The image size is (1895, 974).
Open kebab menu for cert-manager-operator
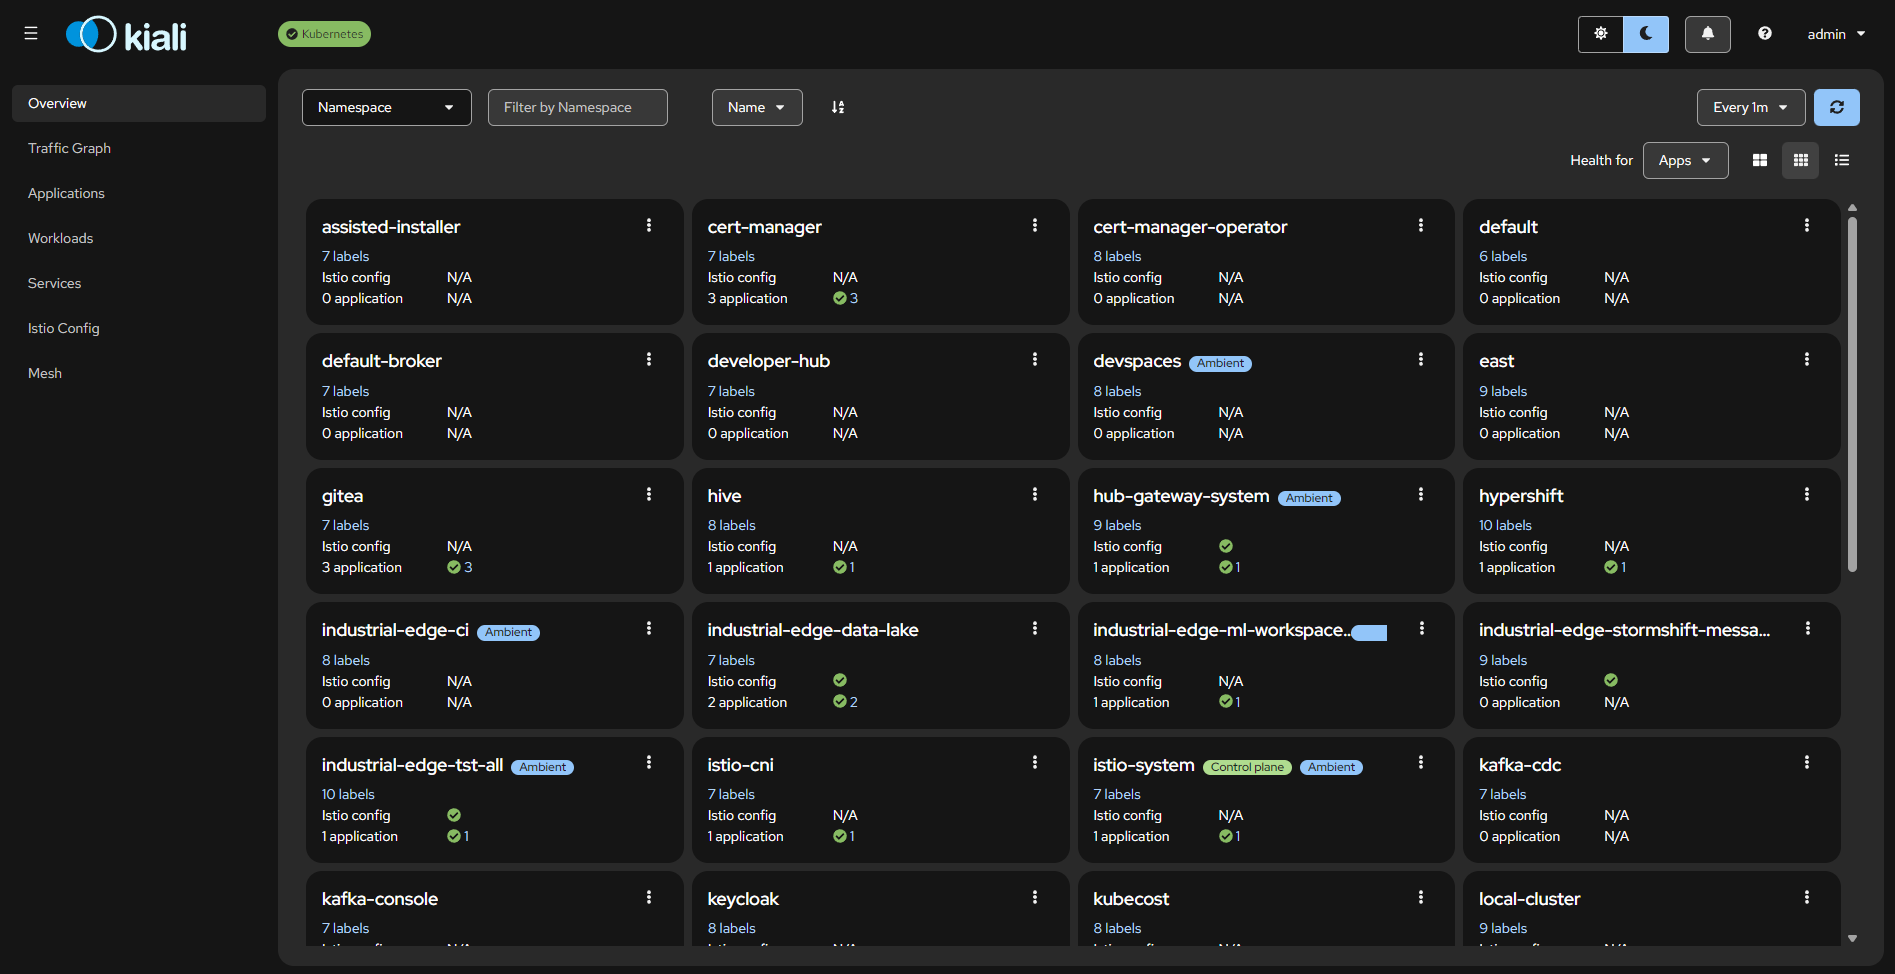pyautogui.click(x=1421, y=225)
